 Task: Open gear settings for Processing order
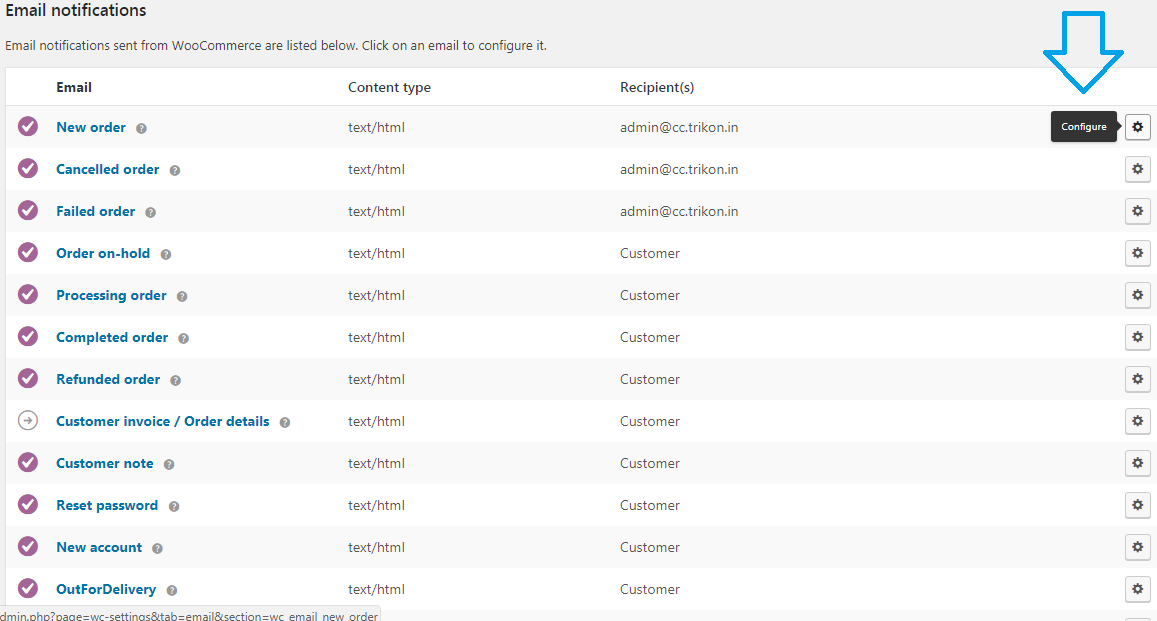tap(1137, 295)
